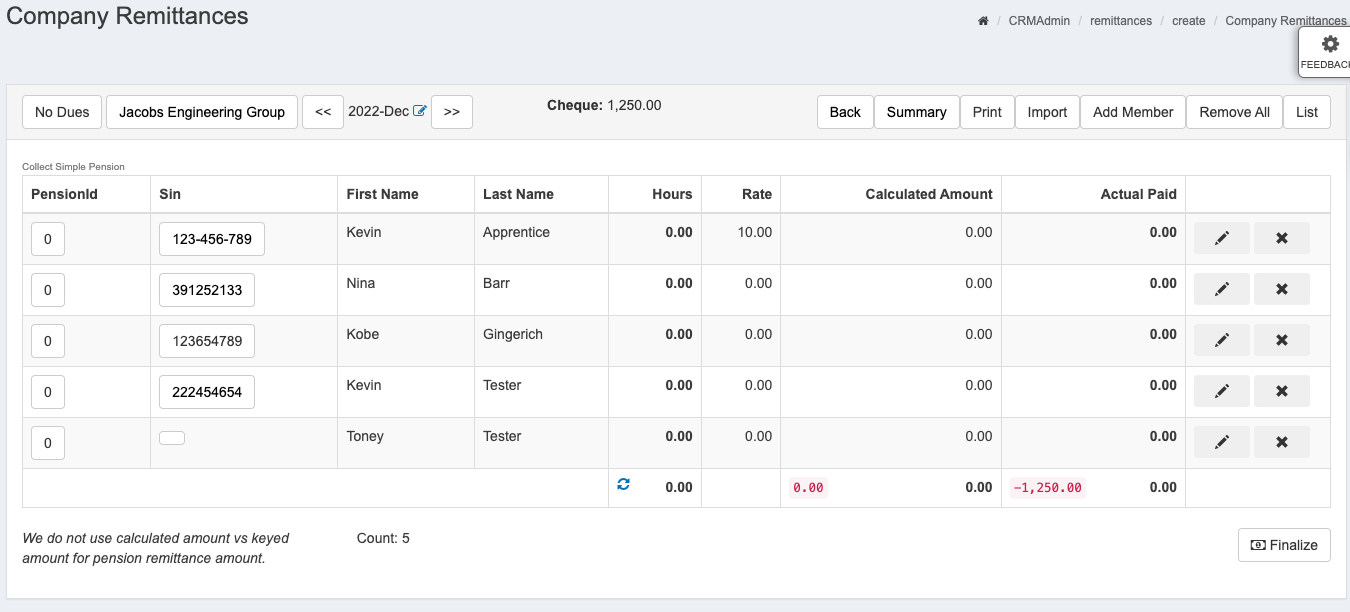Open Jacobs Engineering Group company selector

202,112
